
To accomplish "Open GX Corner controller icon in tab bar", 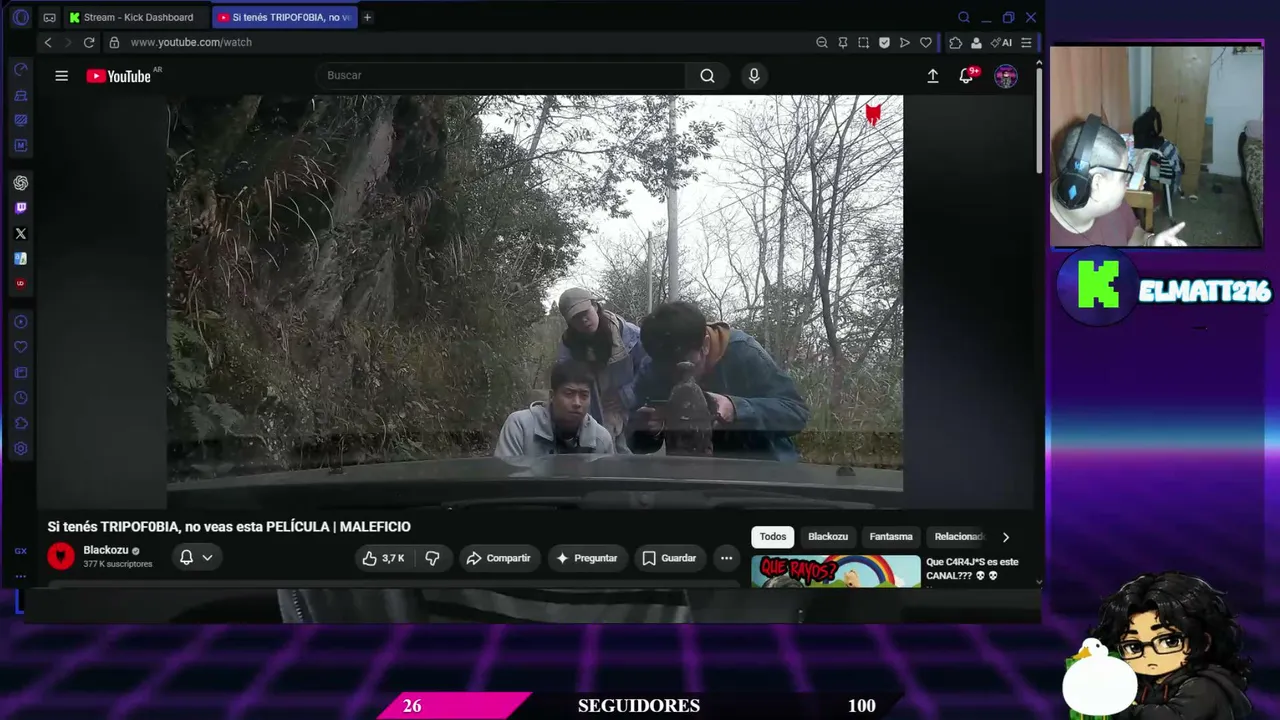I will [50, 17].
